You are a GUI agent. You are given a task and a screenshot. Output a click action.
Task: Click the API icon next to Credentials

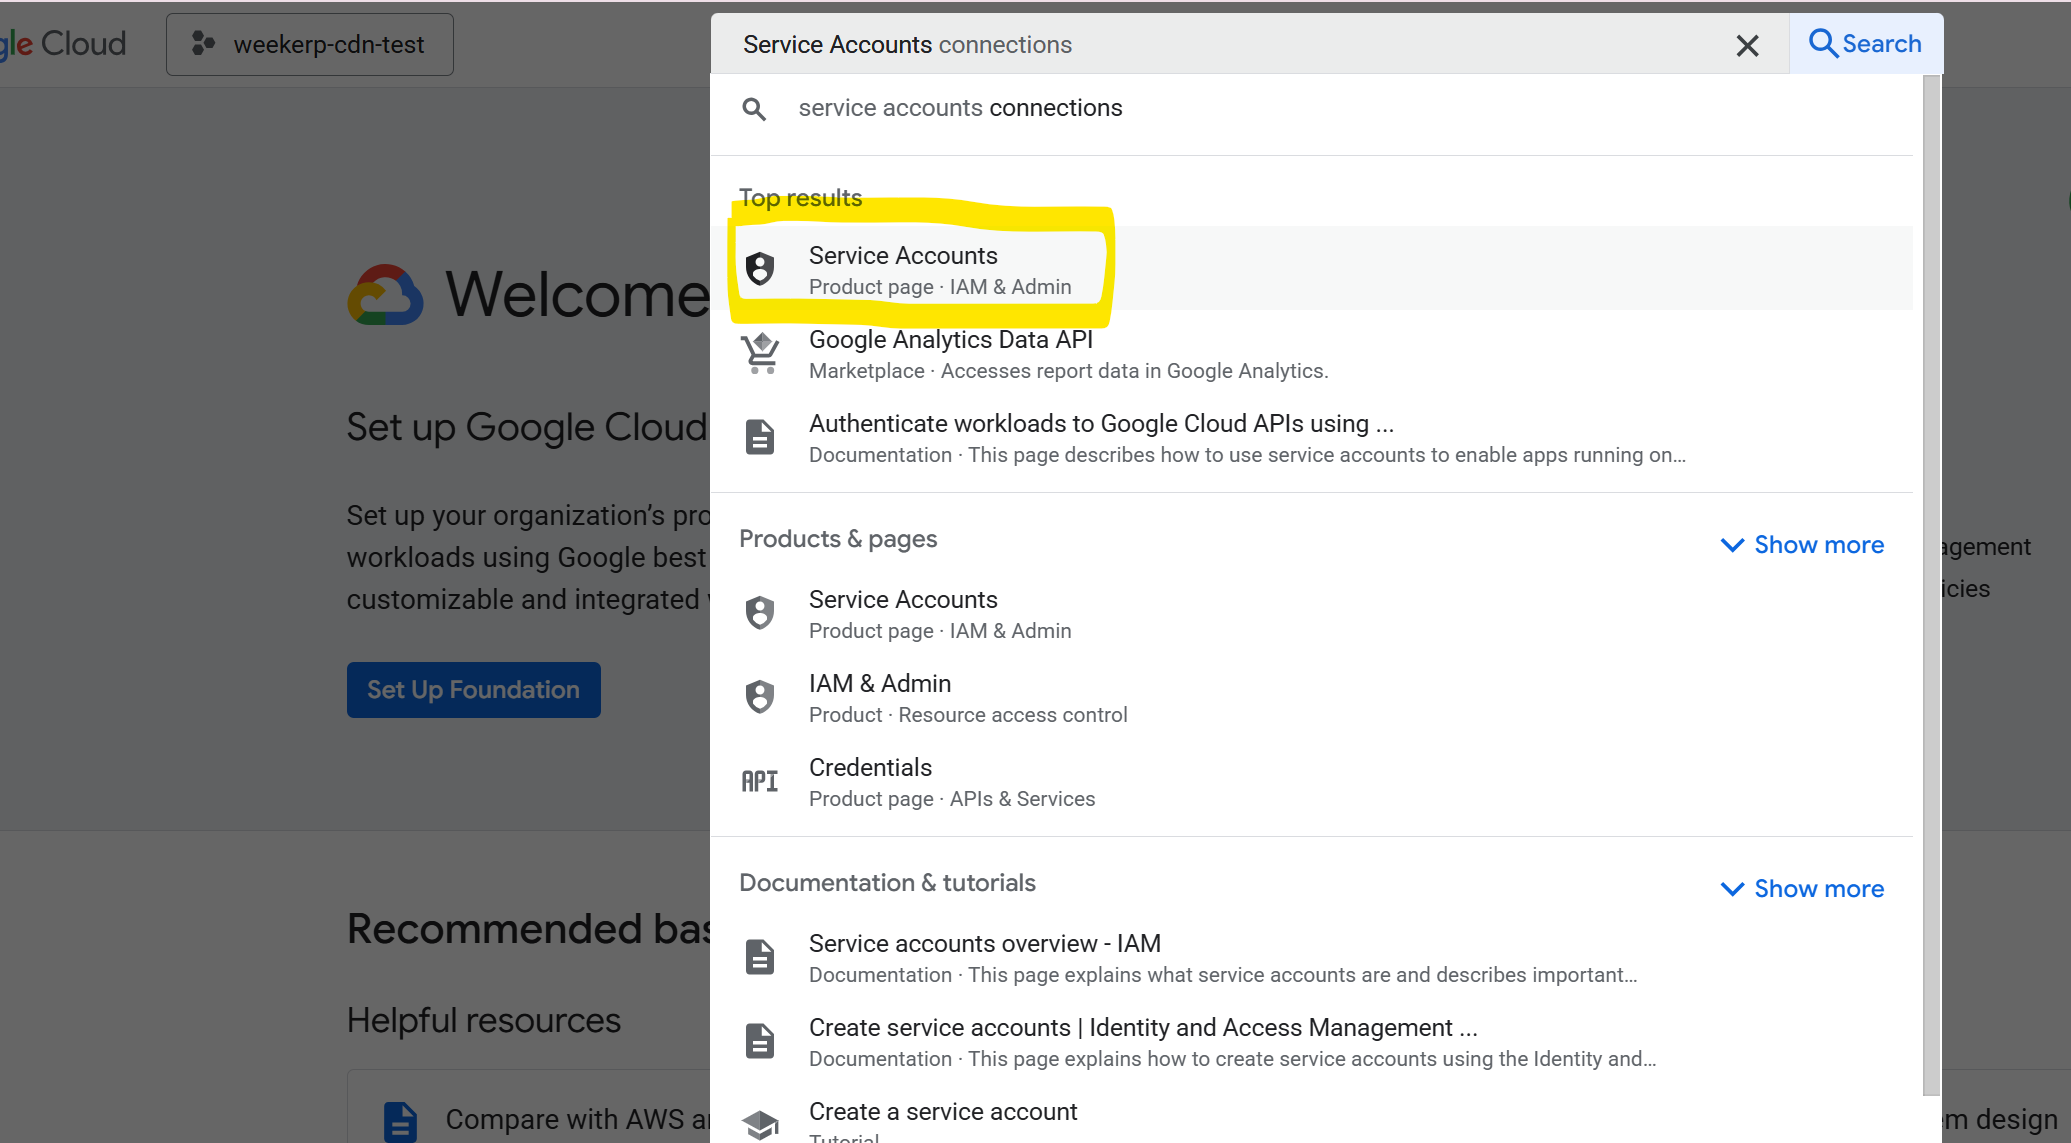[x=760, y=781]
